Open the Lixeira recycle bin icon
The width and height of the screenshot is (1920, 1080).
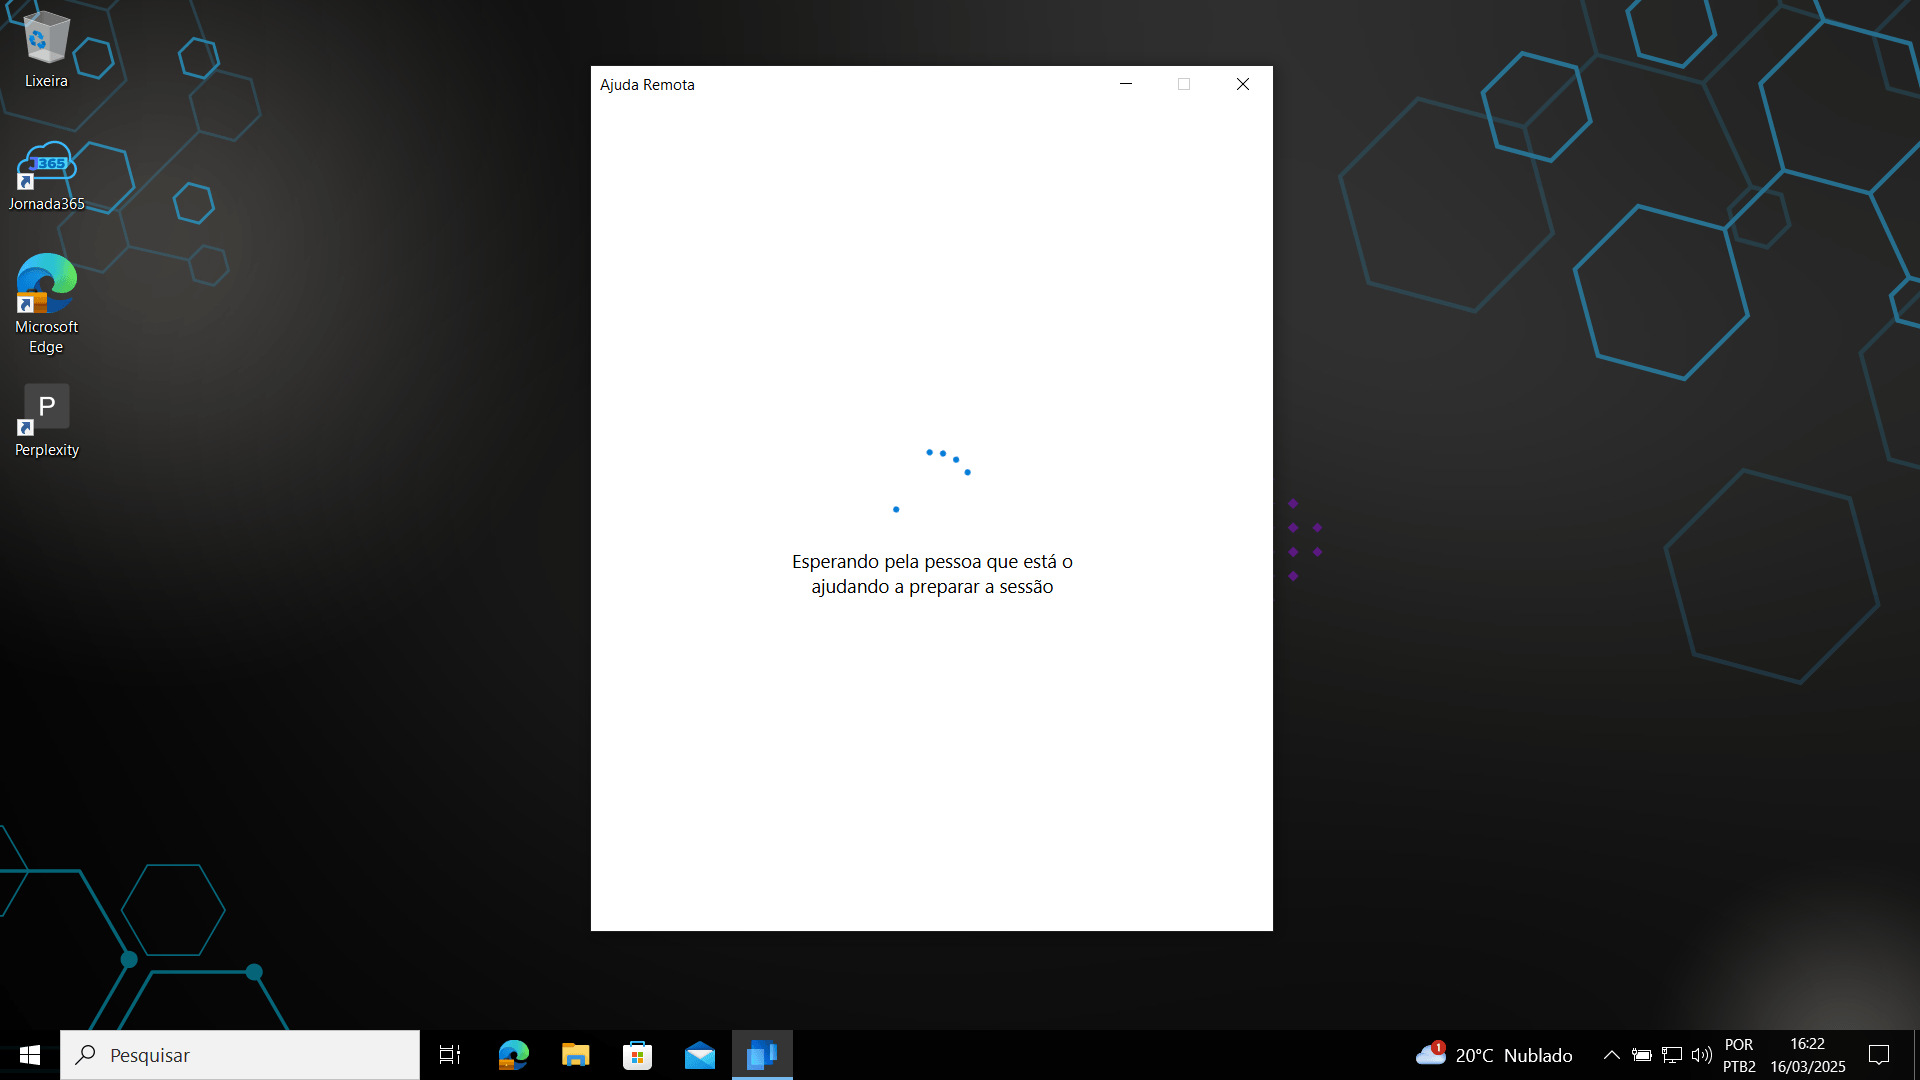46,50
